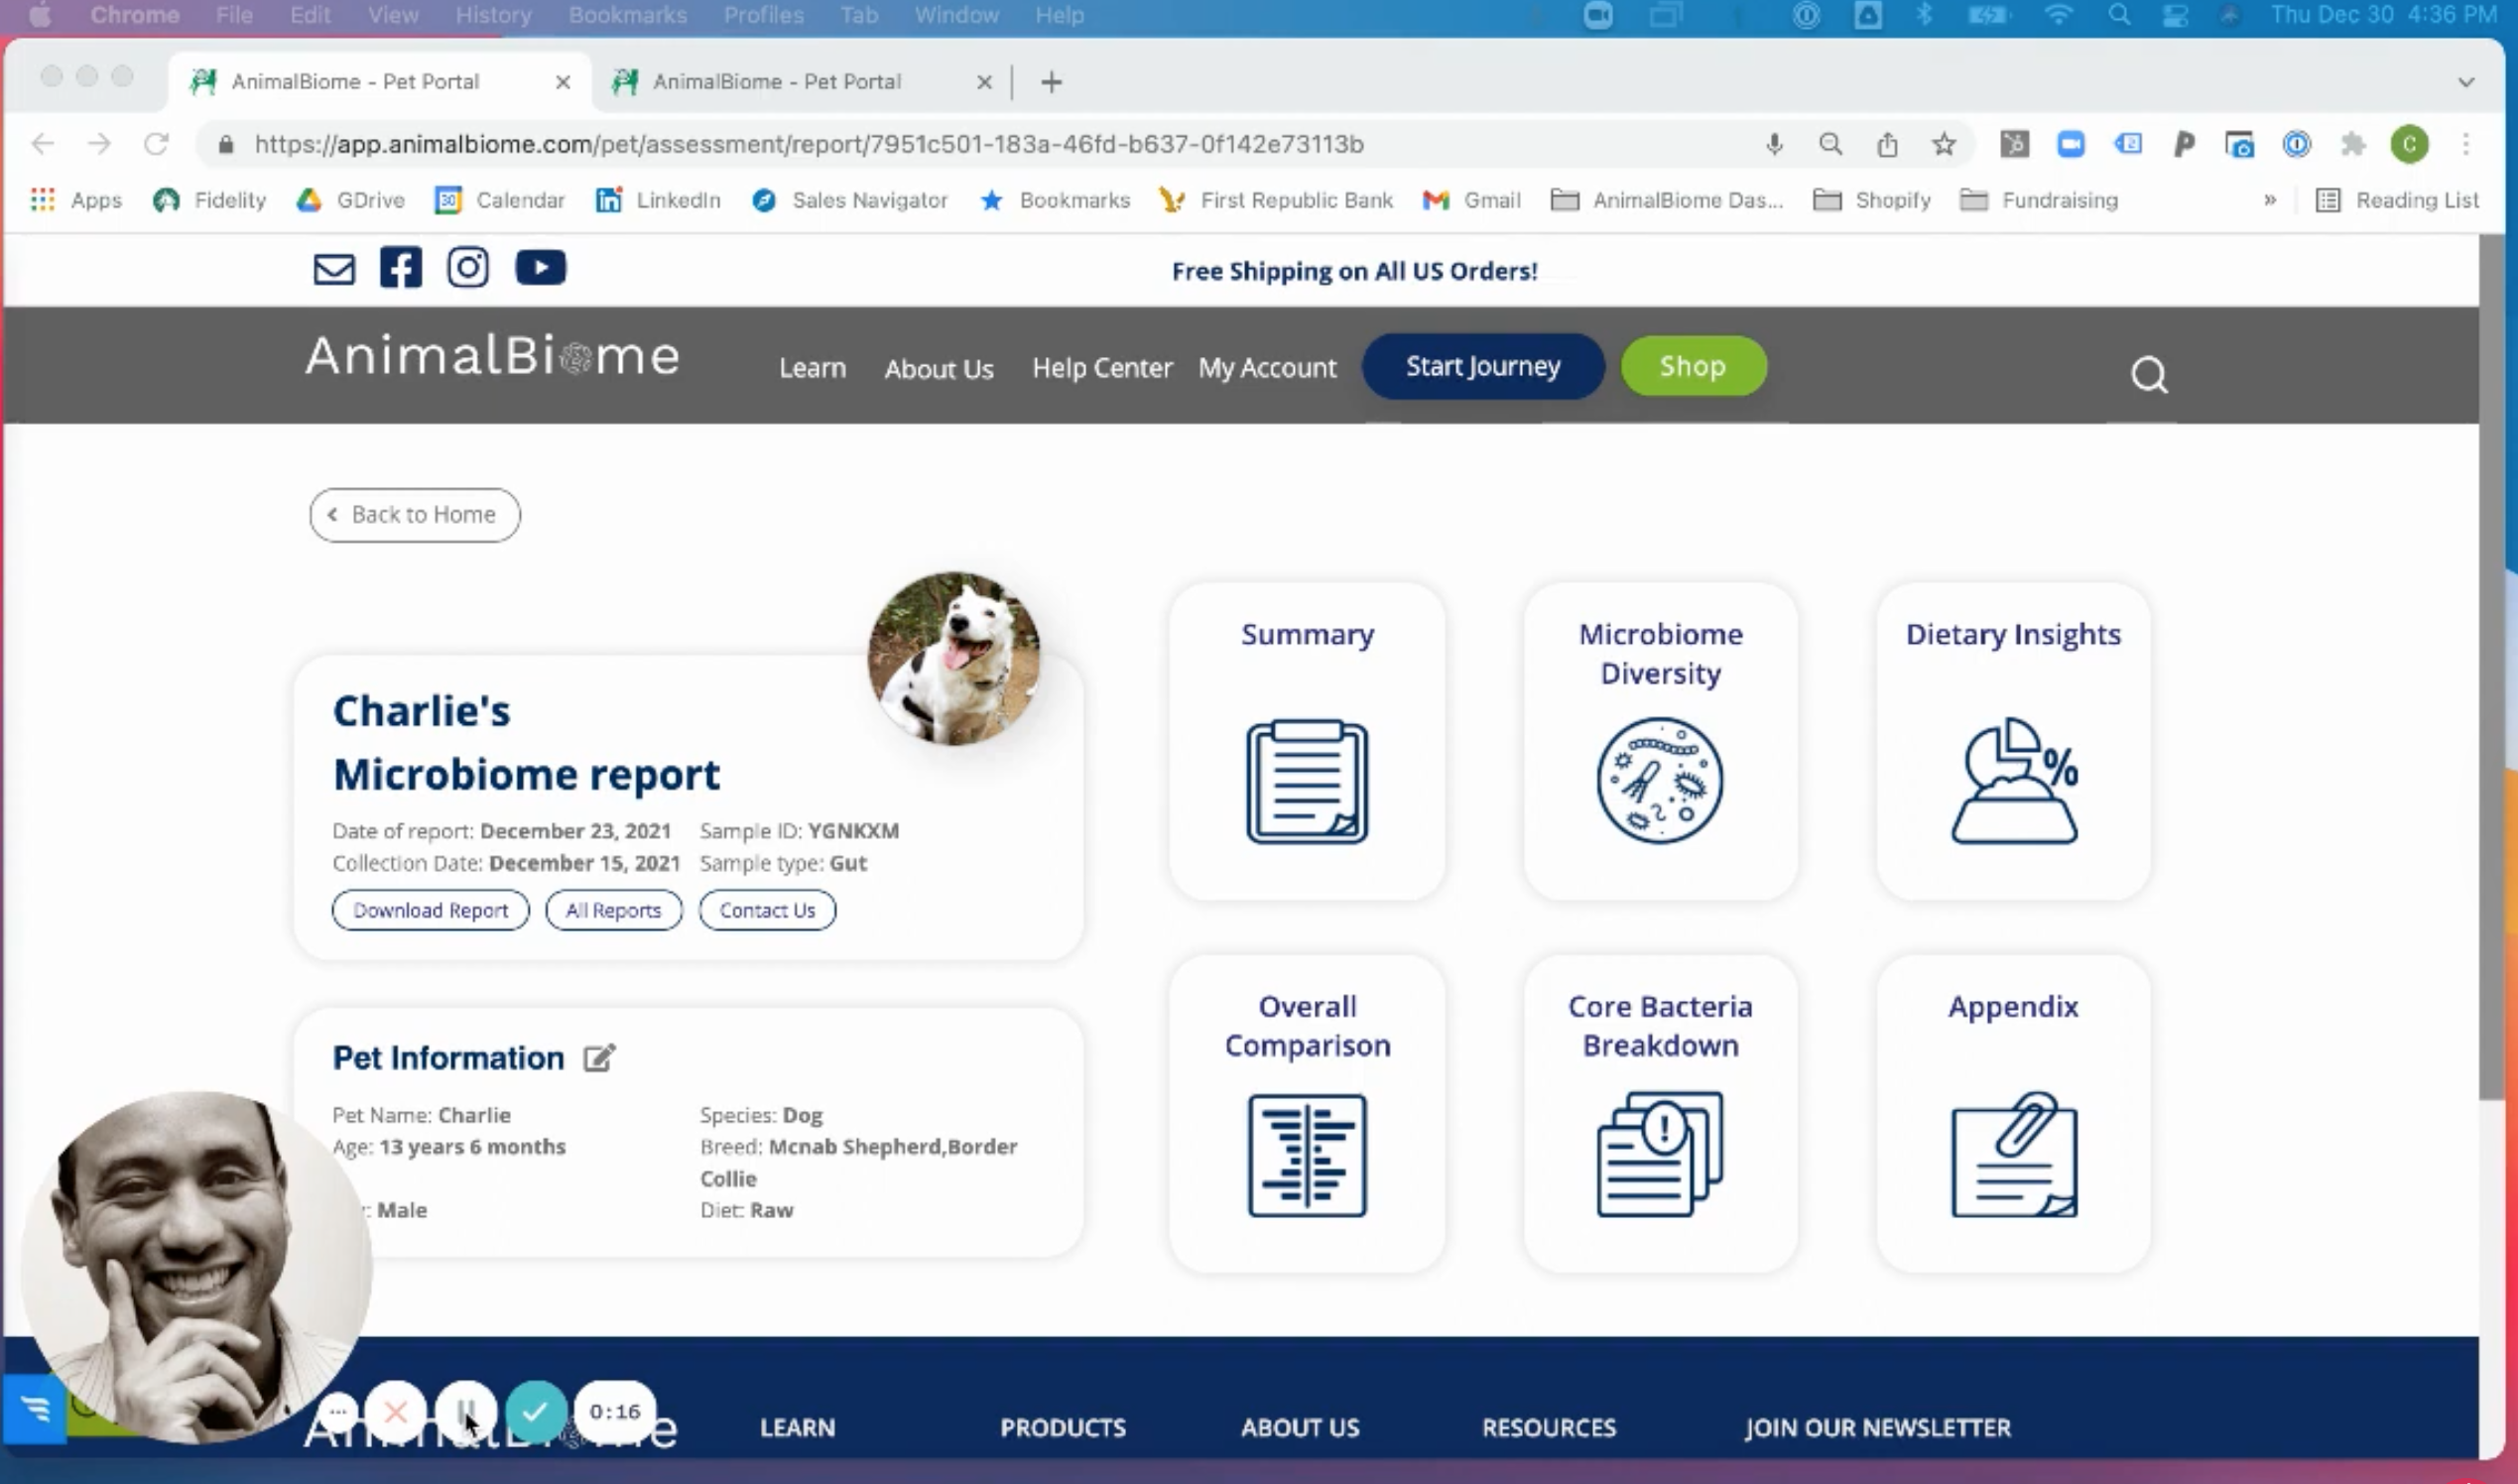This screenshot has width=2518, height=1484.
Task: Open Help Center in the navigation
Action: (1102, 368)
